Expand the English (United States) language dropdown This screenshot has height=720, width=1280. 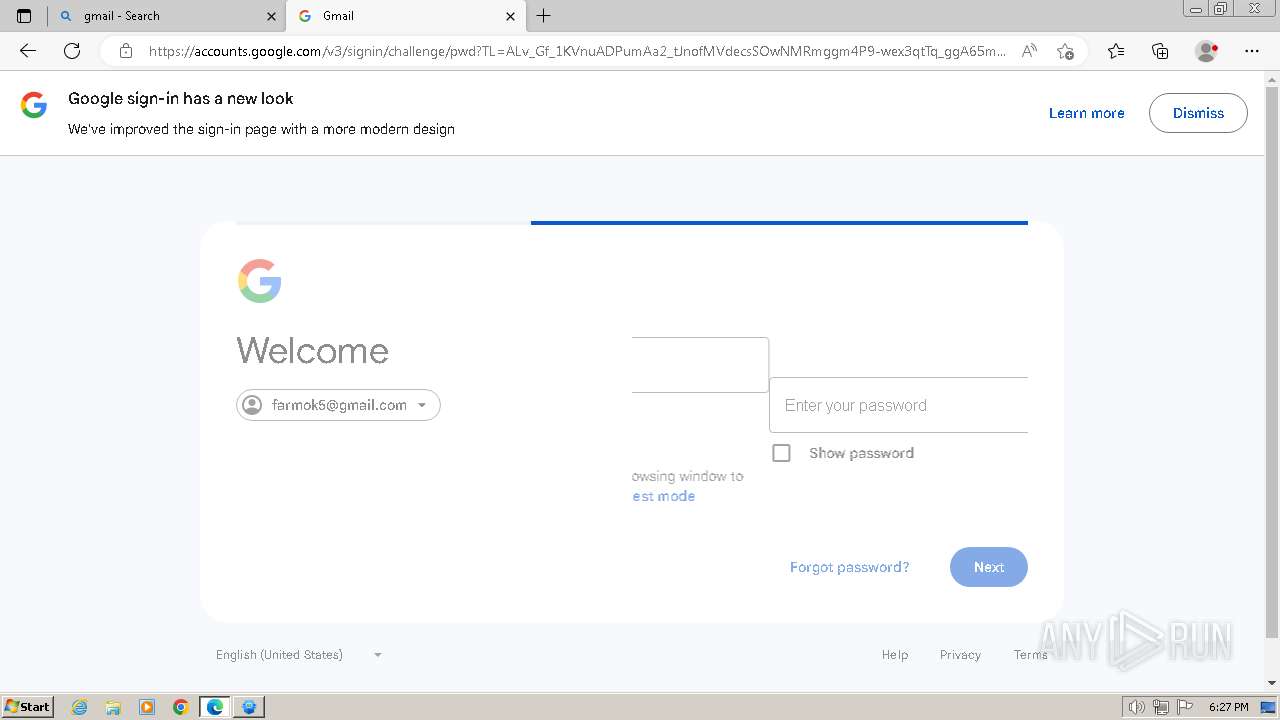point(299,655)
